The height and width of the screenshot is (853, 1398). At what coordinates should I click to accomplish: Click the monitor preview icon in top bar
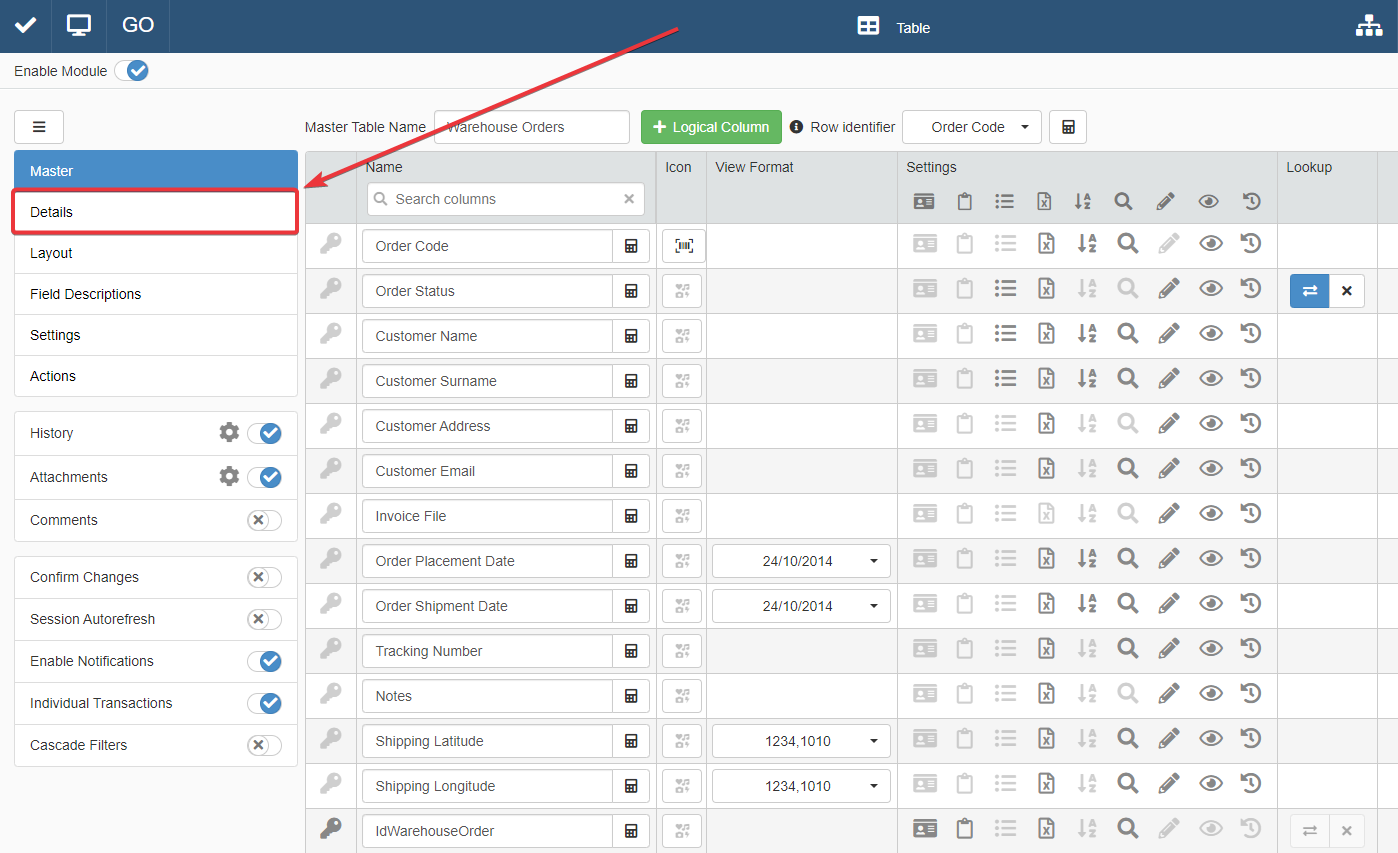(78, 25)
